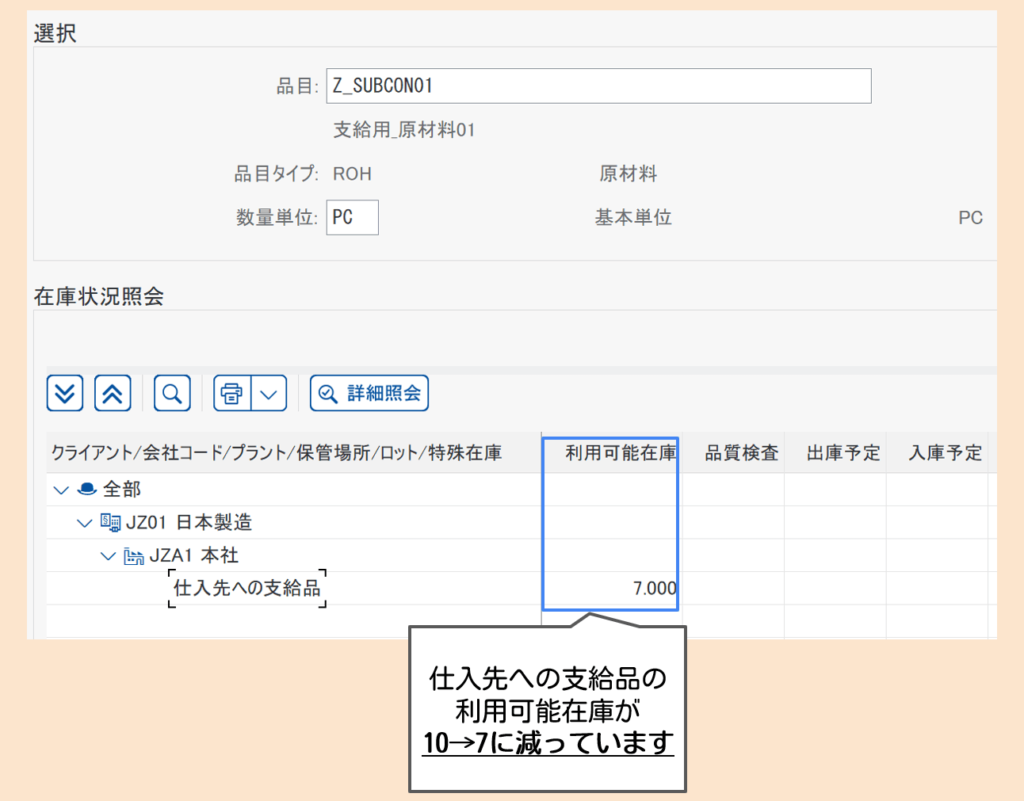The width and height of the screenshot is (1024, 801).
Task: Click the 詳細照会 button
Action: pos(369,393)
